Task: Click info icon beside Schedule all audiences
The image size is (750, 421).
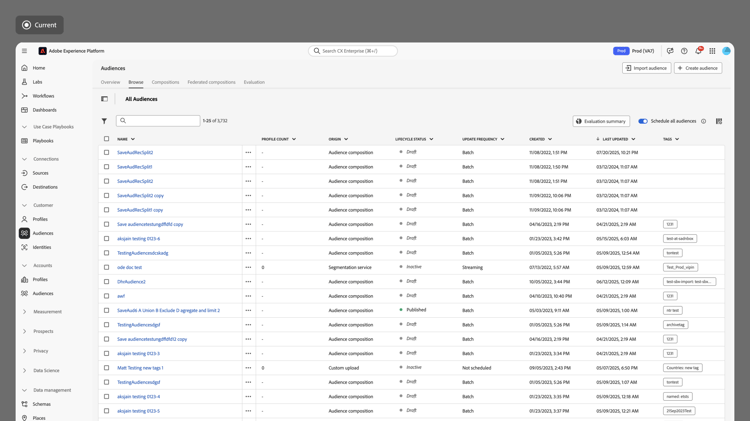Action: [704, 121]
